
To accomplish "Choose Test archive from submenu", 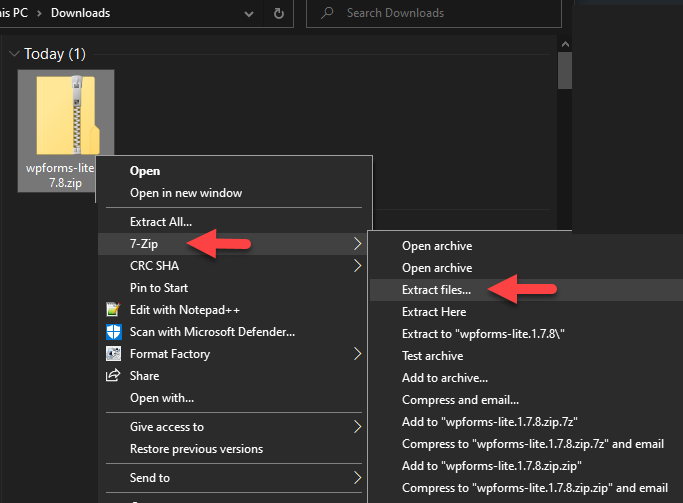I will pos(432,356).
